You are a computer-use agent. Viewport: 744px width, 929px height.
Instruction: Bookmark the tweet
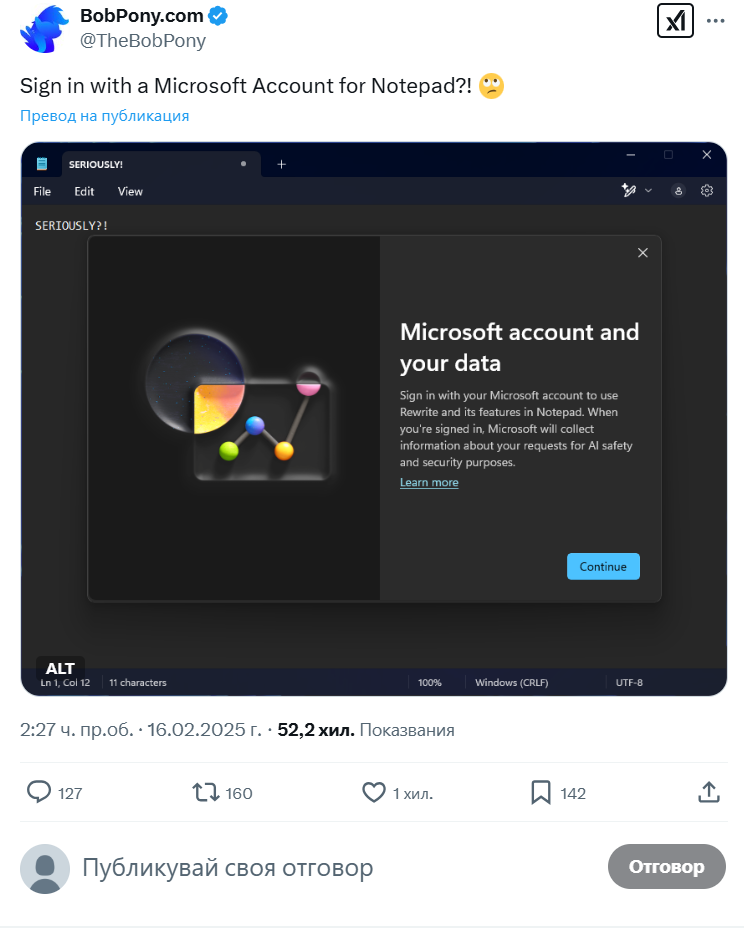pyautogui.click(x=541, y=792)
